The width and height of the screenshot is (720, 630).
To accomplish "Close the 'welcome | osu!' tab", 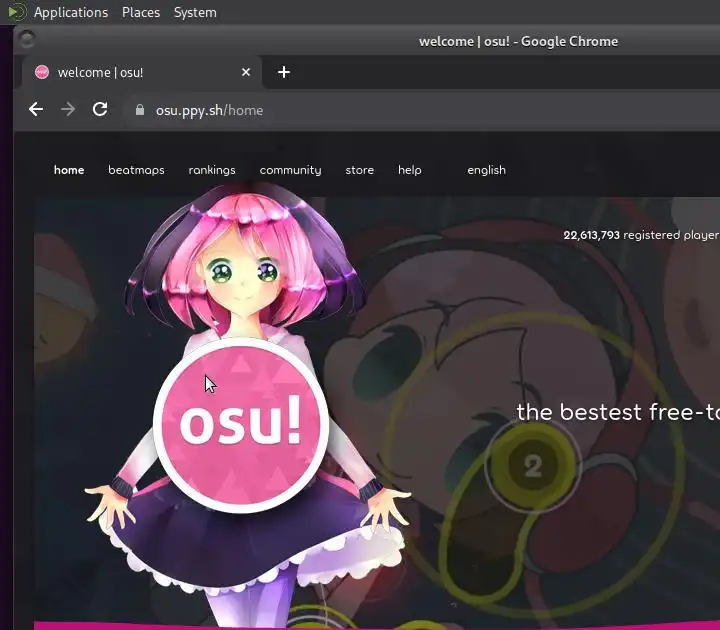I will click(x=246, y=72).
